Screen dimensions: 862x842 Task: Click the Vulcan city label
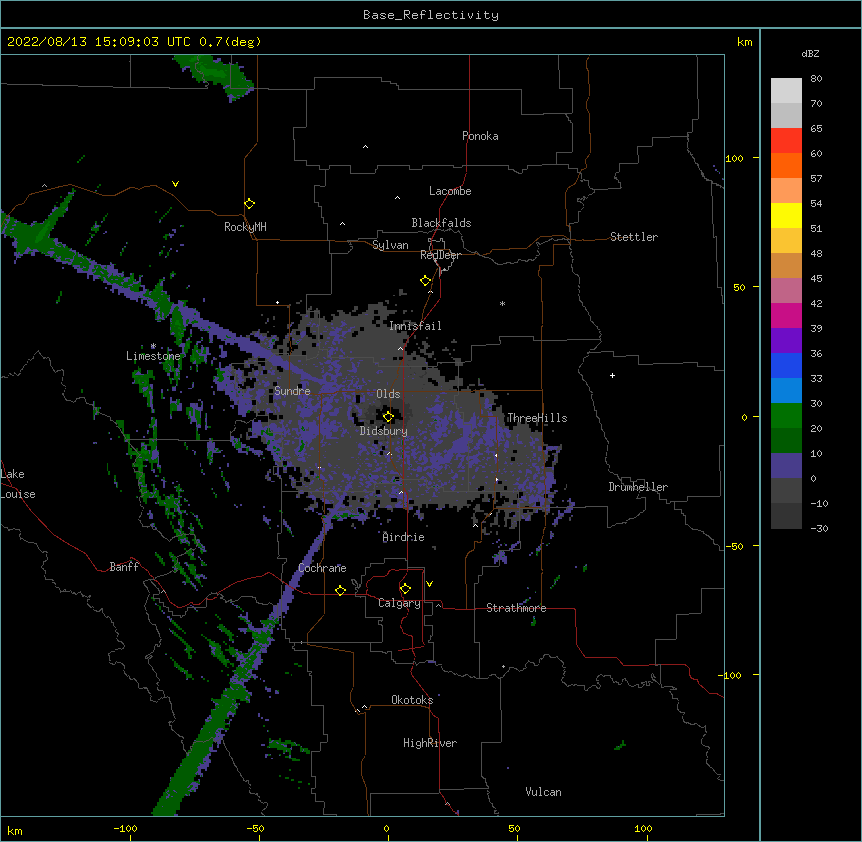tap(543, 792)
